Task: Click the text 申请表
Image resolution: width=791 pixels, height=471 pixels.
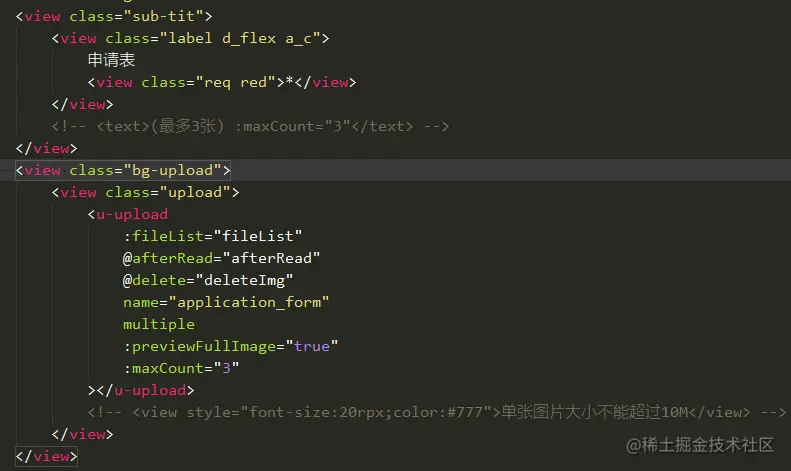Action: click(x=111, y=60)
